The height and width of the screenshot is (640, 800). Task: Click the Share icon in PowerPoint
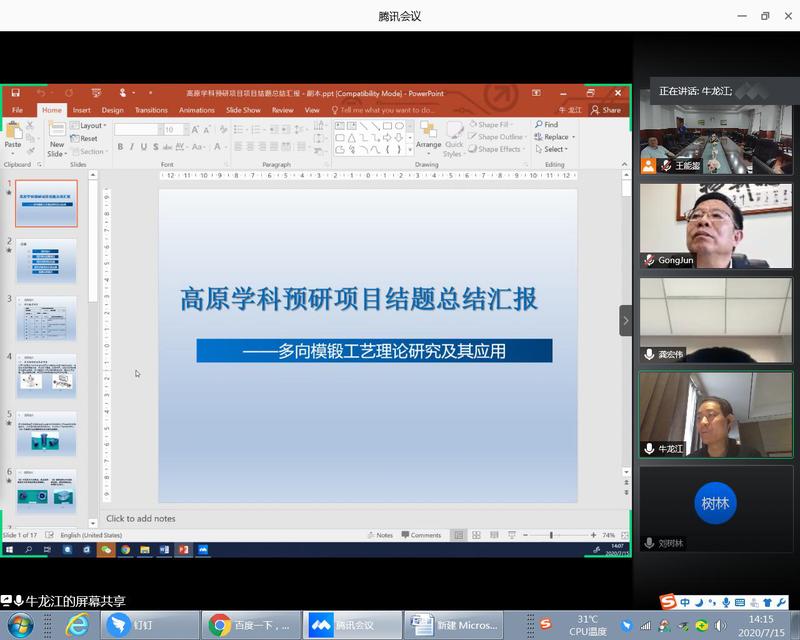(x=606, y=110)
